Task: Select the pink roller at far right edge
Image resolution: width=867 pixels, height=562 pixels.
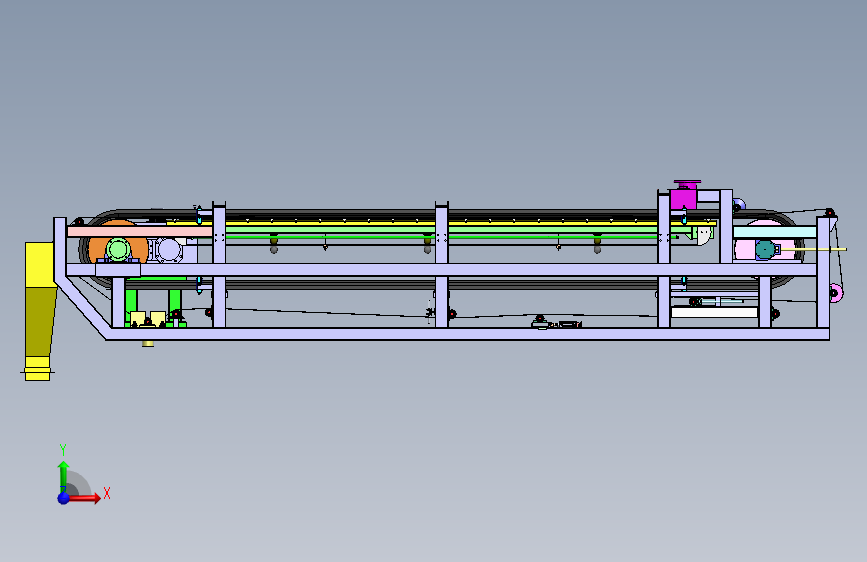Action: (836, 293)
